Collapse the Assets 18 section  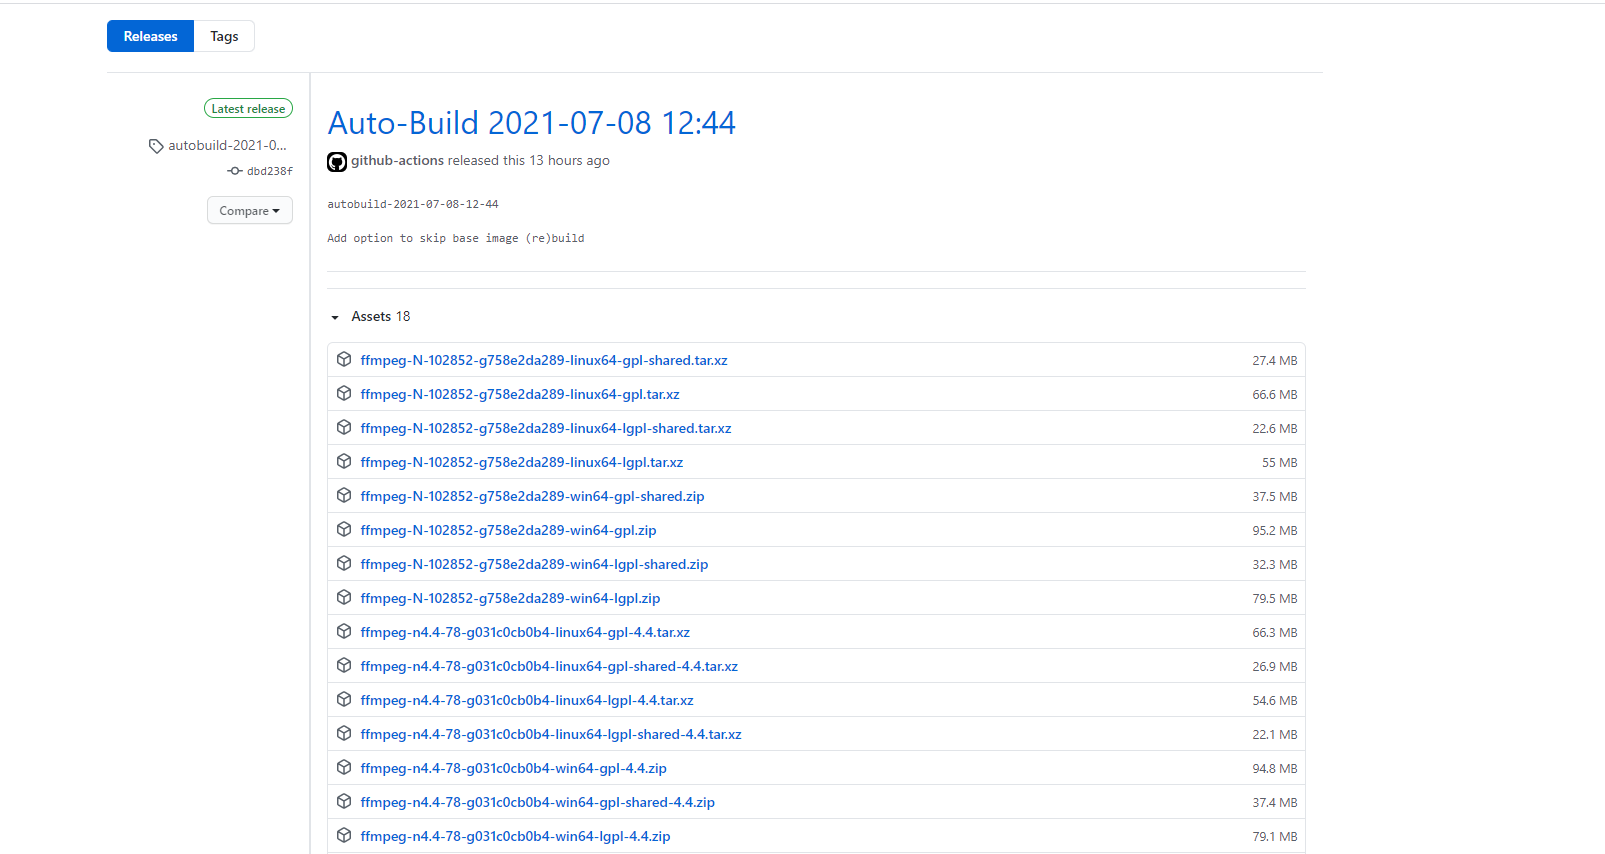tap(370, 316)
